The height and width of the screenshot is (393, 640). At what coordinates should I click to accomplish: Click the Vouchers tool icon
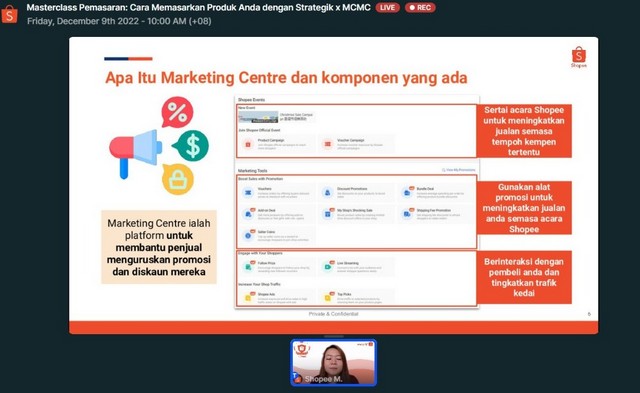click(x=248, y=192)
